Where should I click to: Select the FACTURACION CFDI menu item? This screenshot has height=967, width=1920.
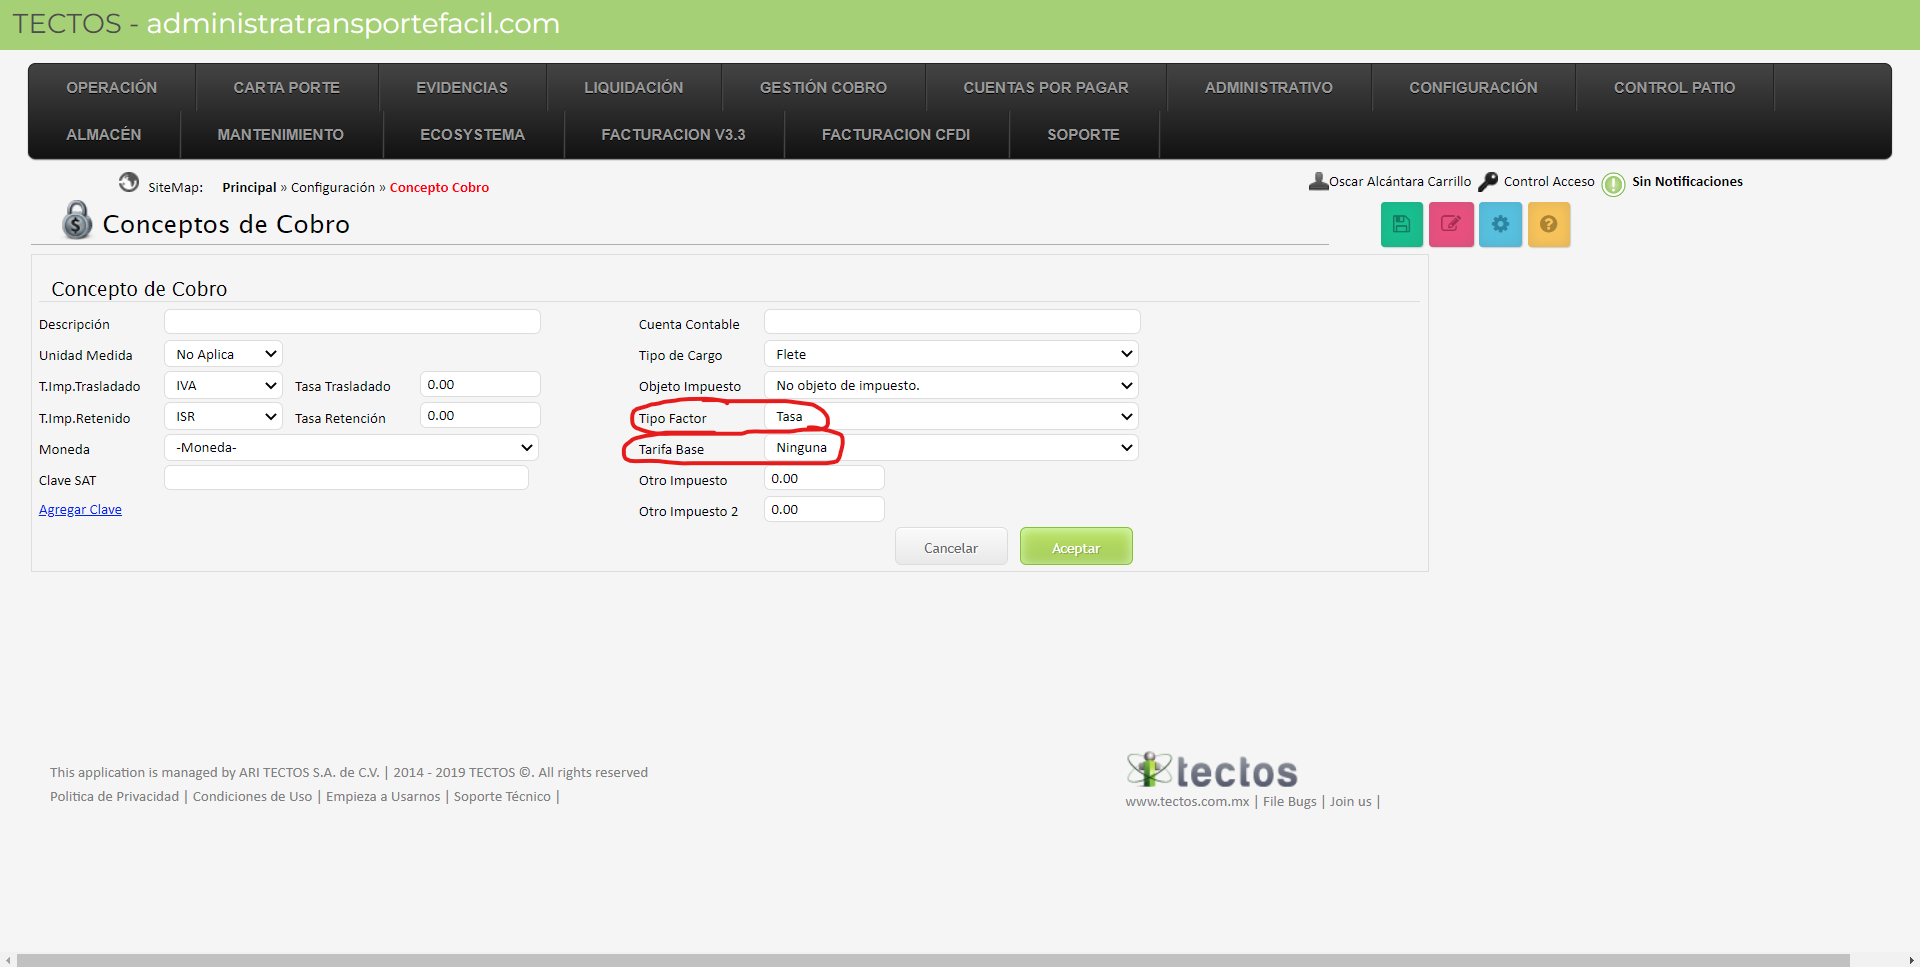click(895, 135)
